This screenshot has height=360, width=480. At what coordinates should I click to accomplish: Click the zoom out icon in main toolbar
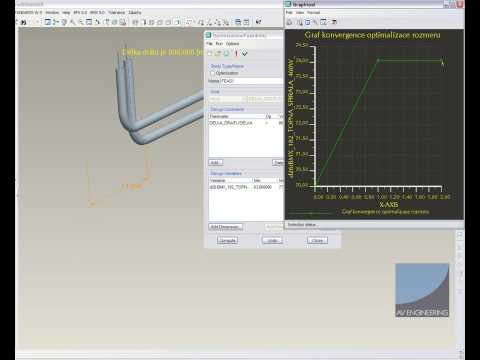pos(81,22)
